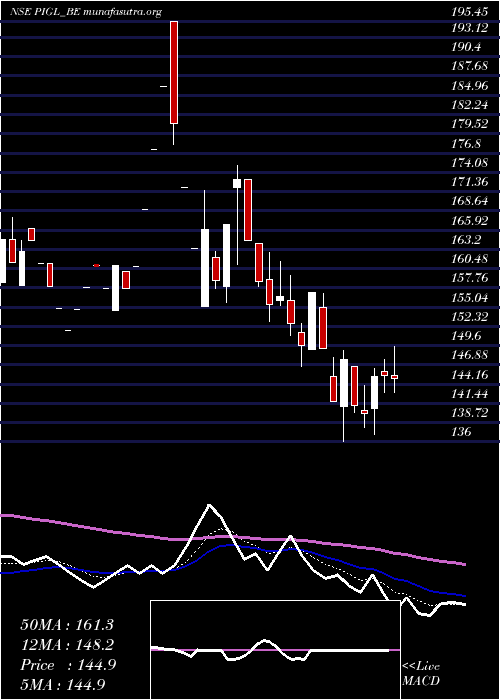500x700 pixels.
Task: Select the 171.36 price axis label
Action: point(471,182)
